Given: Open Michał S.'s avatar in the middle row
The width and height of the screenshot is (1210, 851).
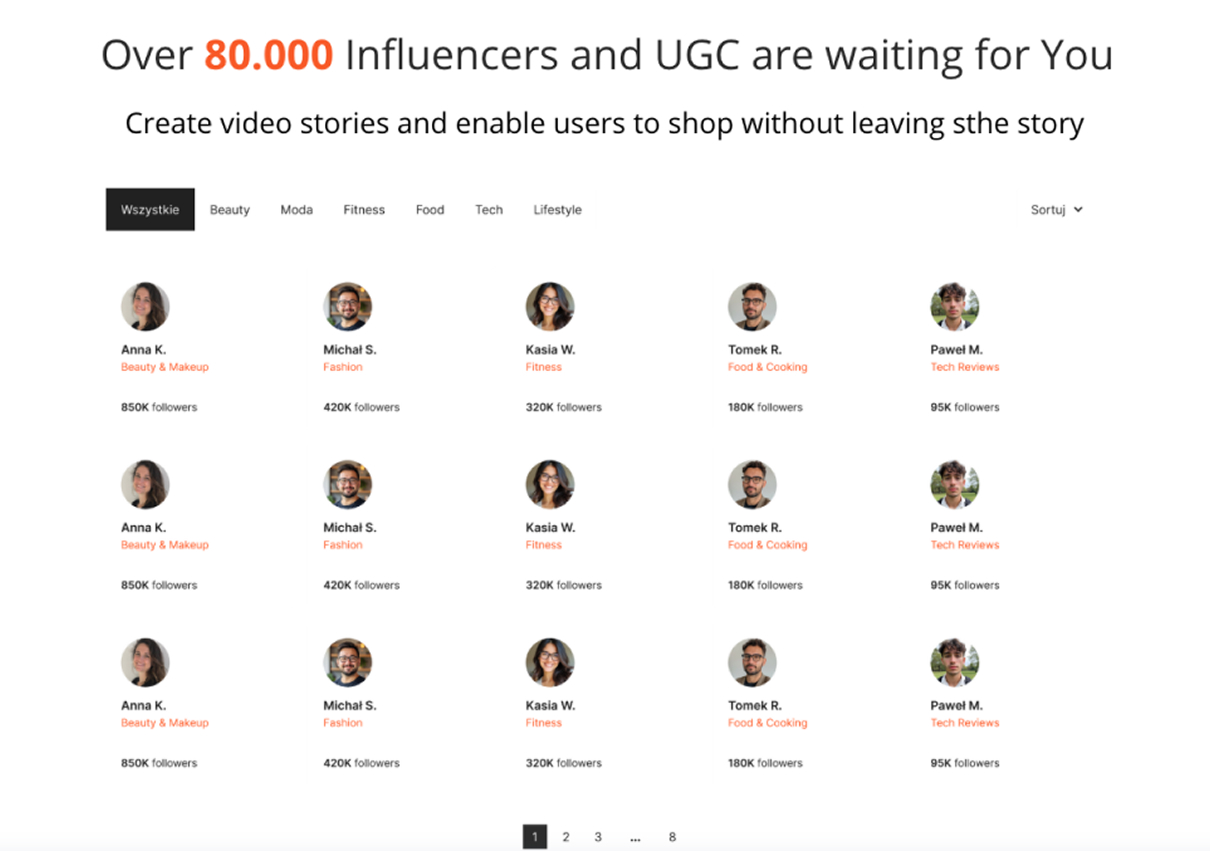Looking at the screenshot, I should (x=348, y=484).
